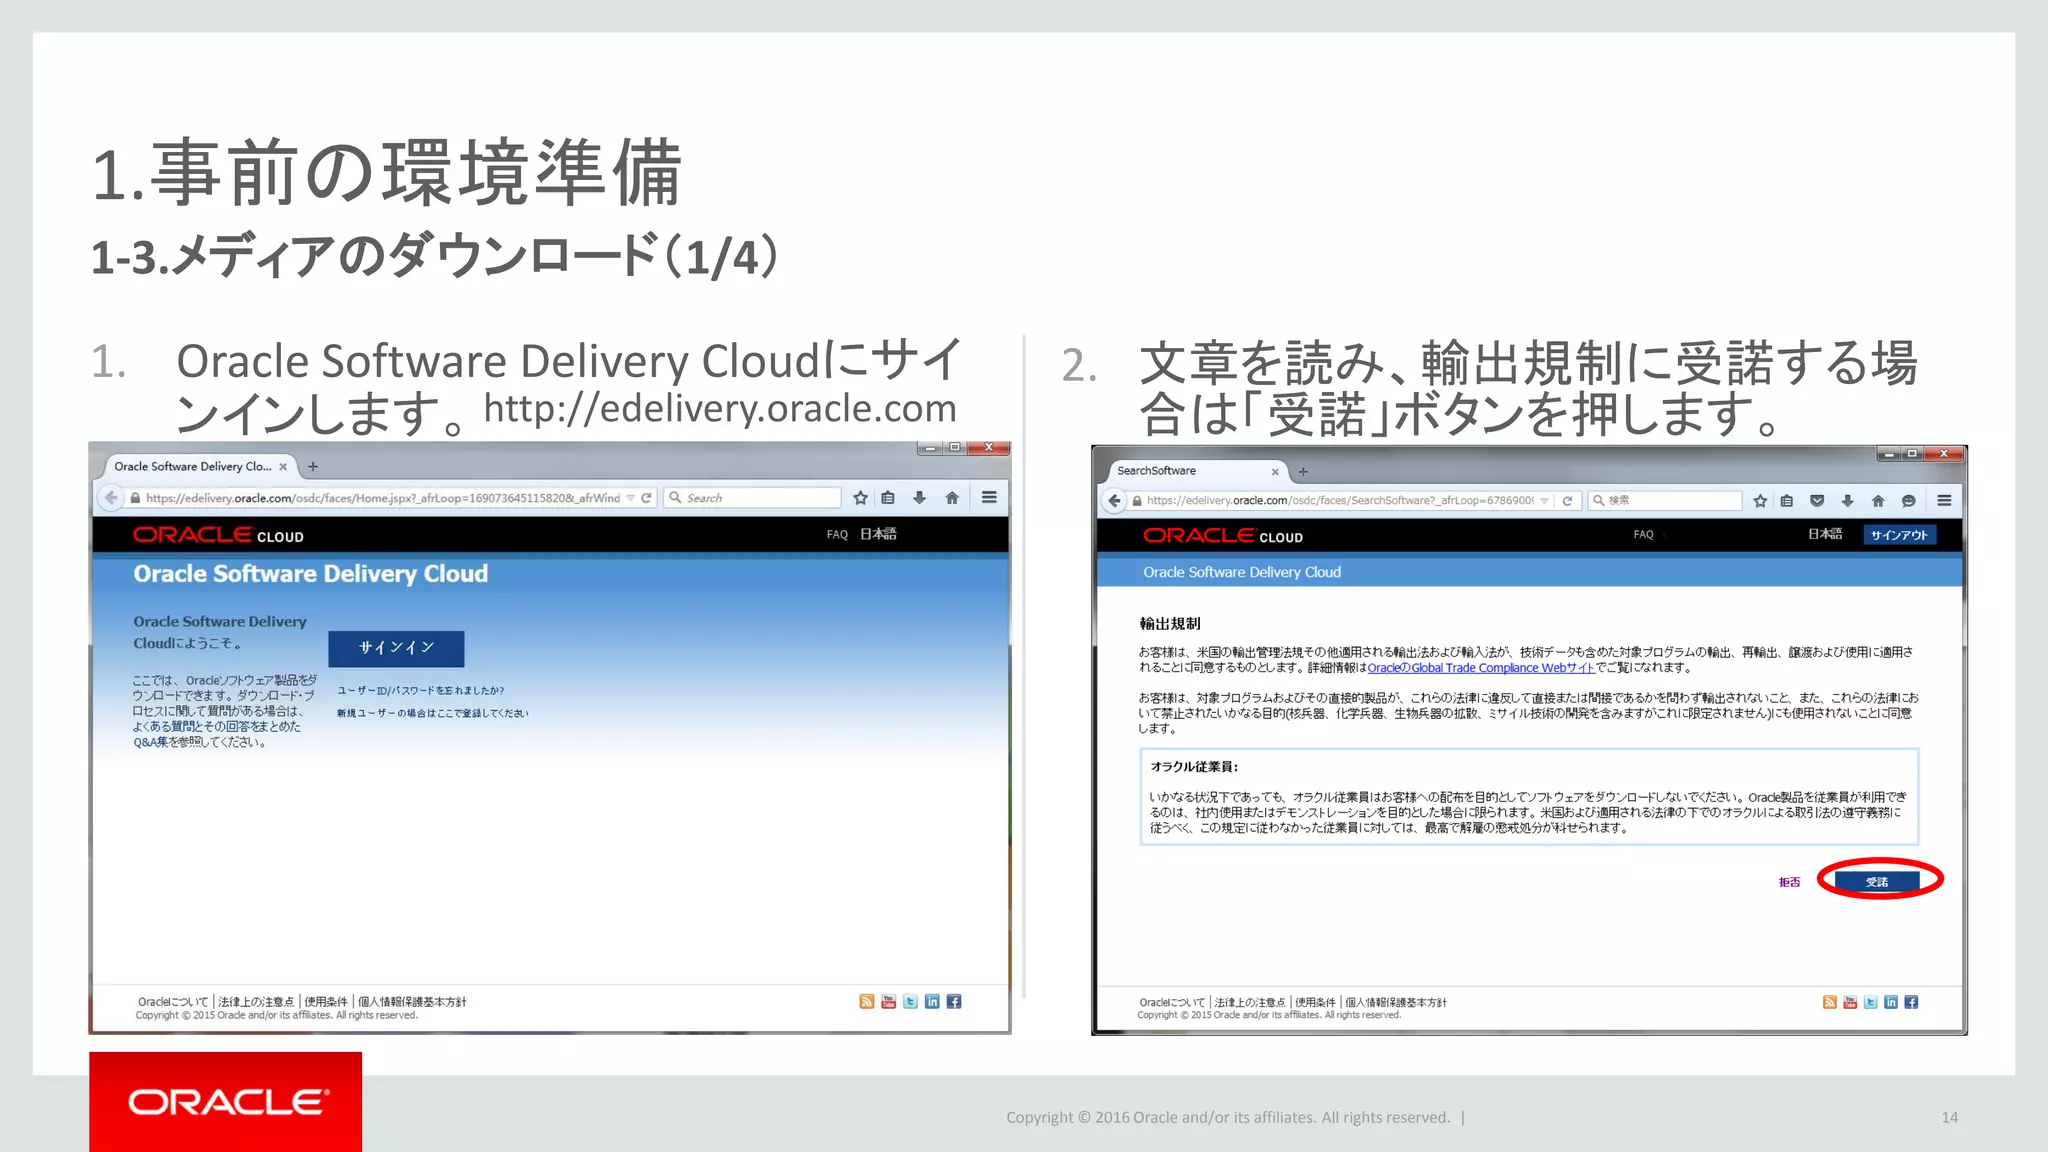Click the back arrow in the Oracle Software Delivery Cloud home browser
The image size is (2048, 1152).
coord(111,497)
